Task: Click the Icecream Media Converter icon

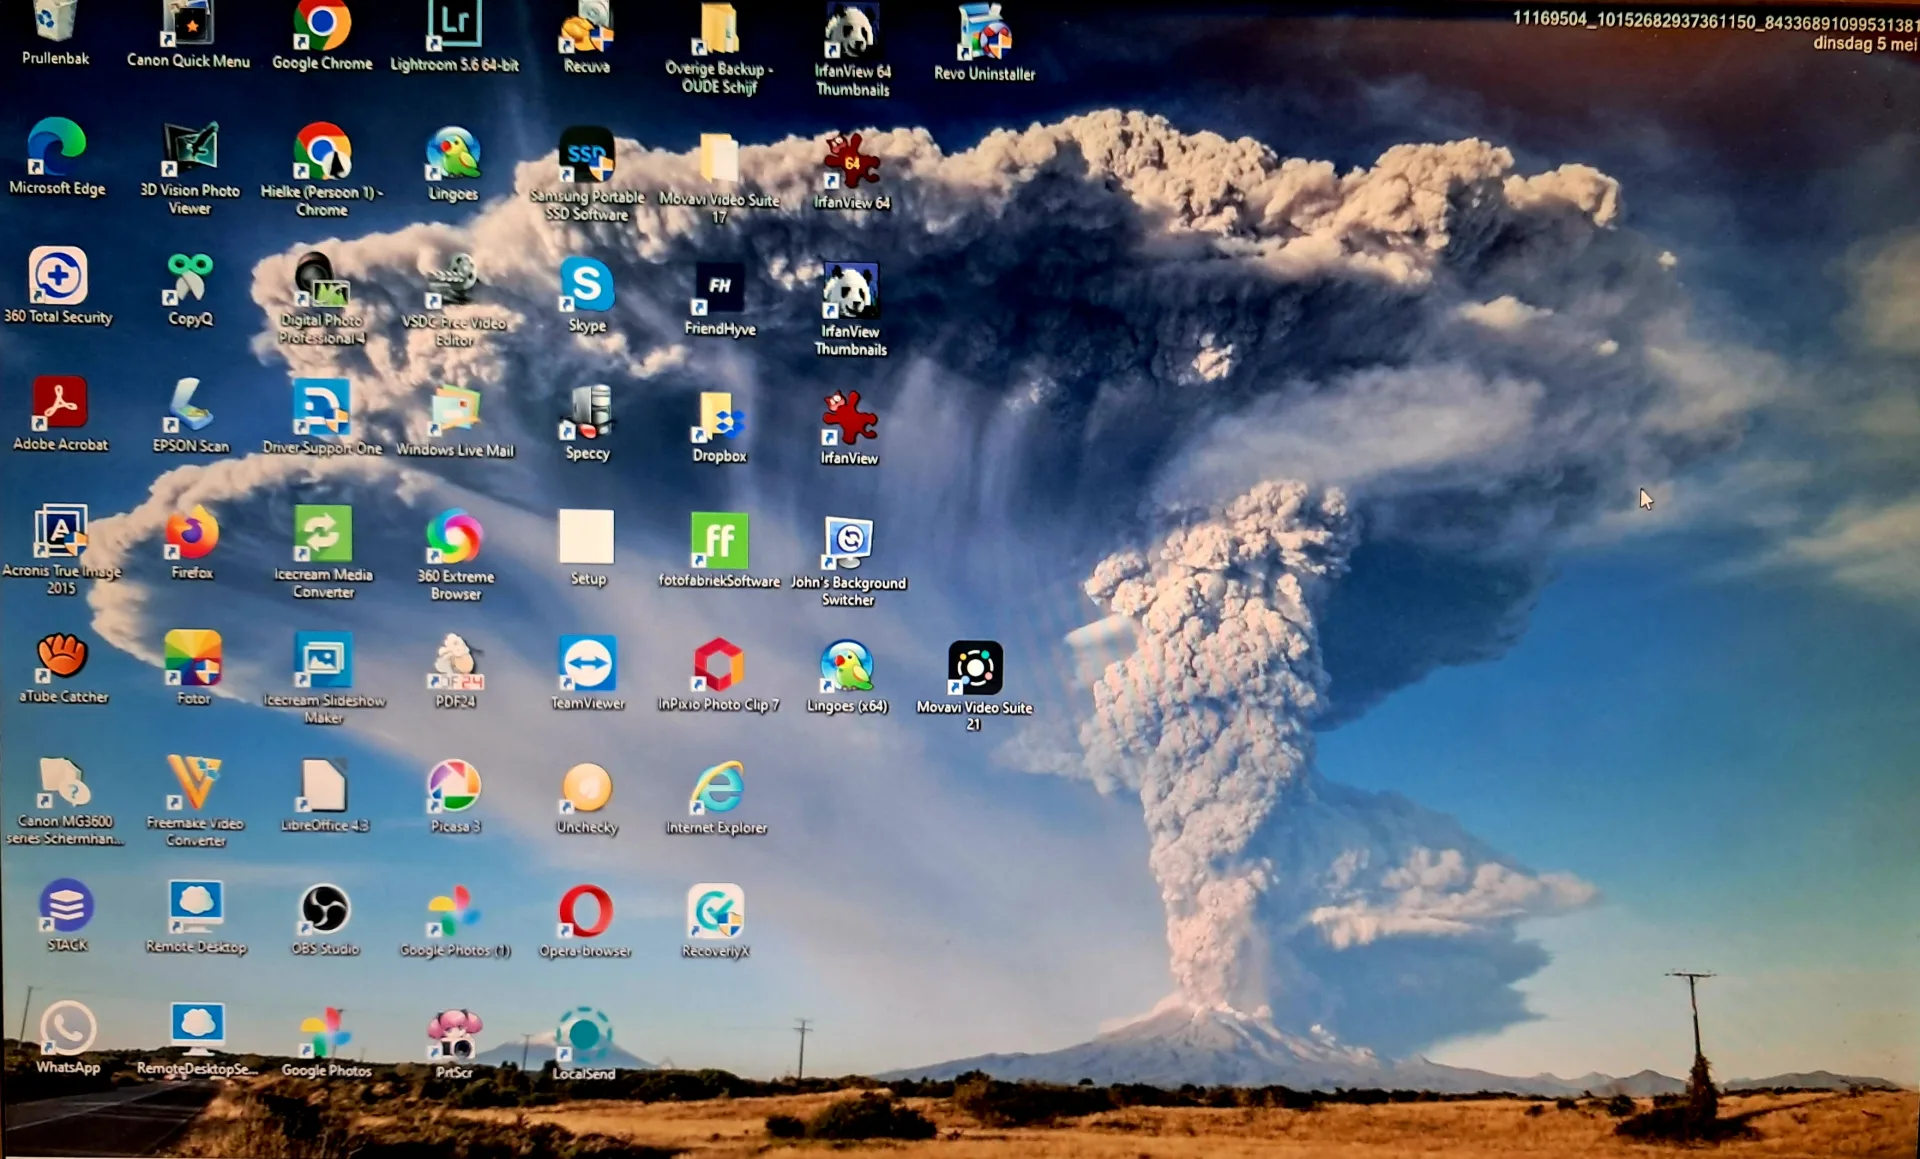Action: point(323,535)
